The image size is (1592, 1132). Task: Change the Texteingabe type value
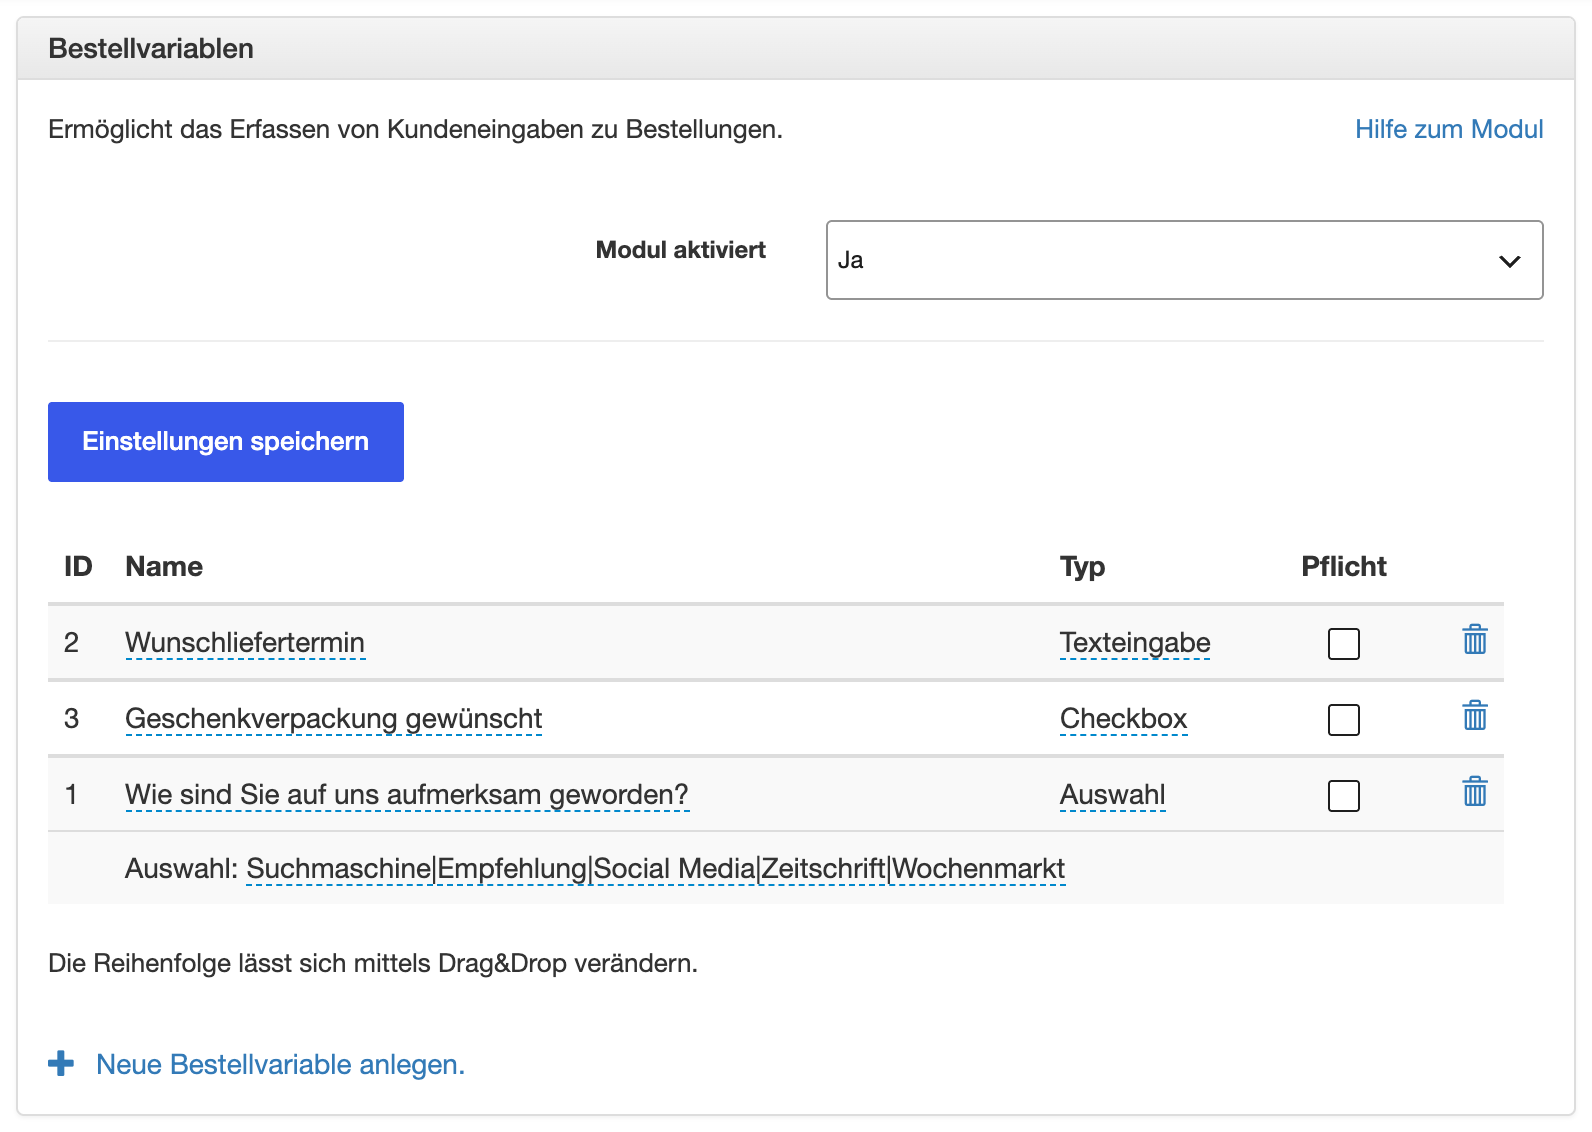coord(1135,642)
